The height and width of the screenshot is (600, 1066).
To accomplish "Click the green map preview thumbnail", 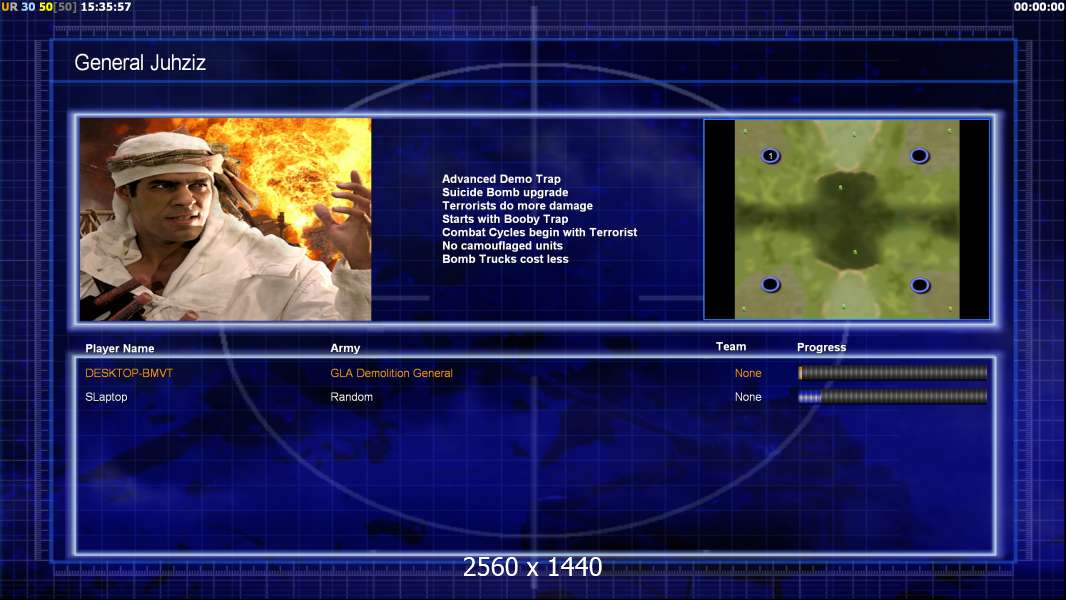I will pyautogui.click(x=847, y=219).
